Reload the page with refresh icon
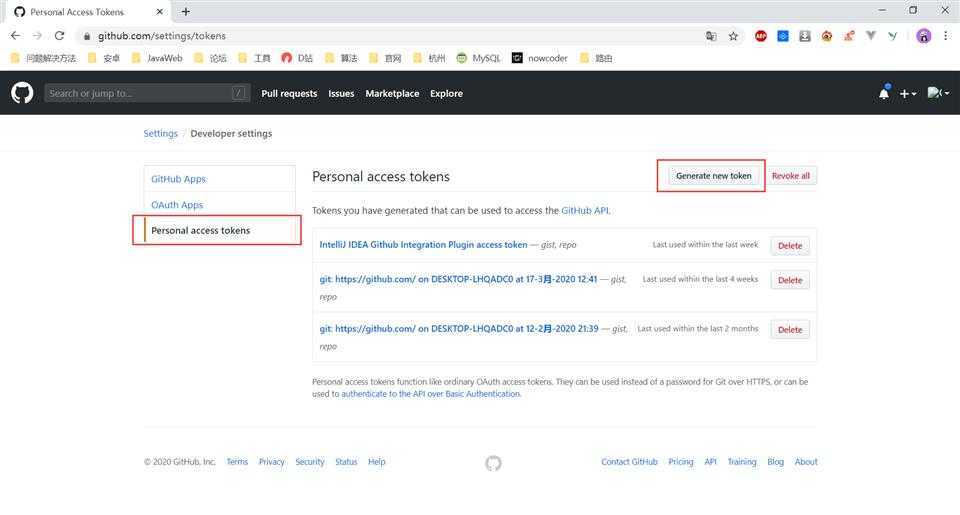Viewport: 960px width, 515px height. (59, 36)
